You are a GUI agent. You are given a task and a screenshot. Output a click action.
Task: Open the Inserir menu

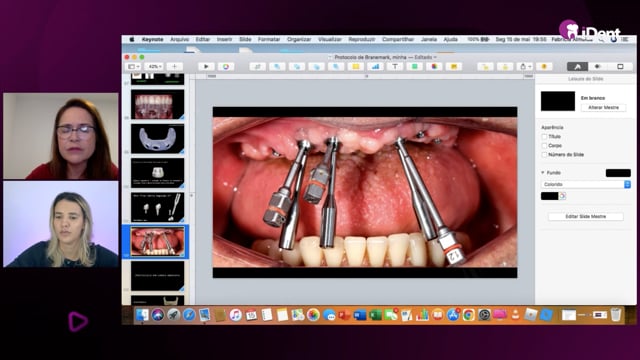(x=224, y=40)
